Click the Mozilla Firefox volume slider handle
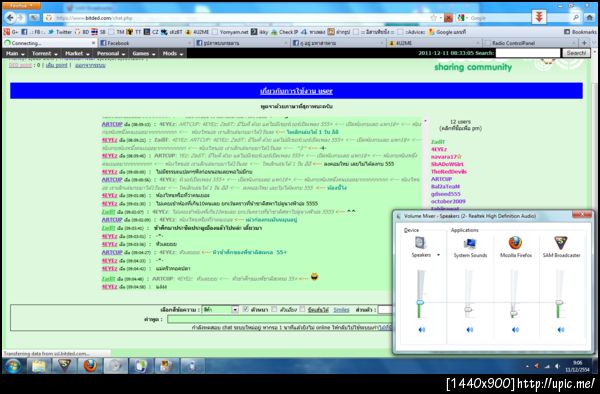Screen dimensions: 600x394 point(514,313)
